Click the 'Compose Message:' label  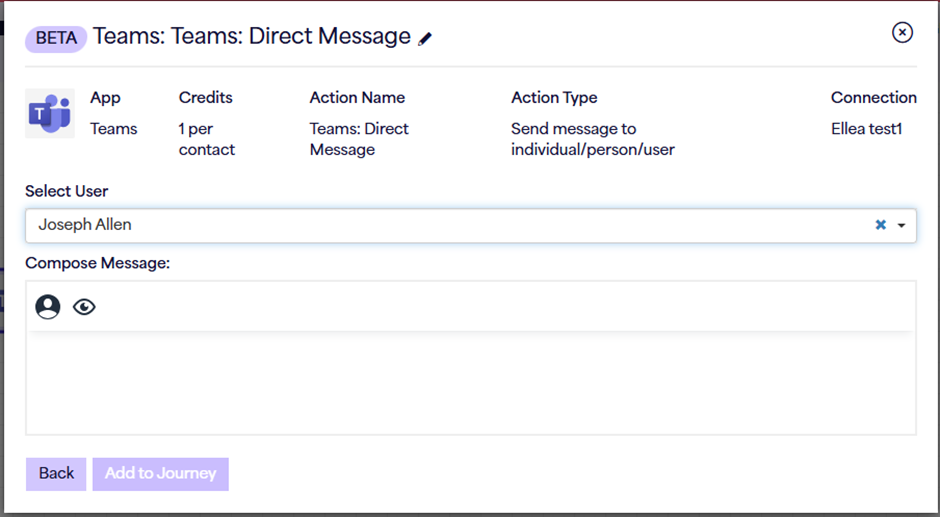click(98, 263)
